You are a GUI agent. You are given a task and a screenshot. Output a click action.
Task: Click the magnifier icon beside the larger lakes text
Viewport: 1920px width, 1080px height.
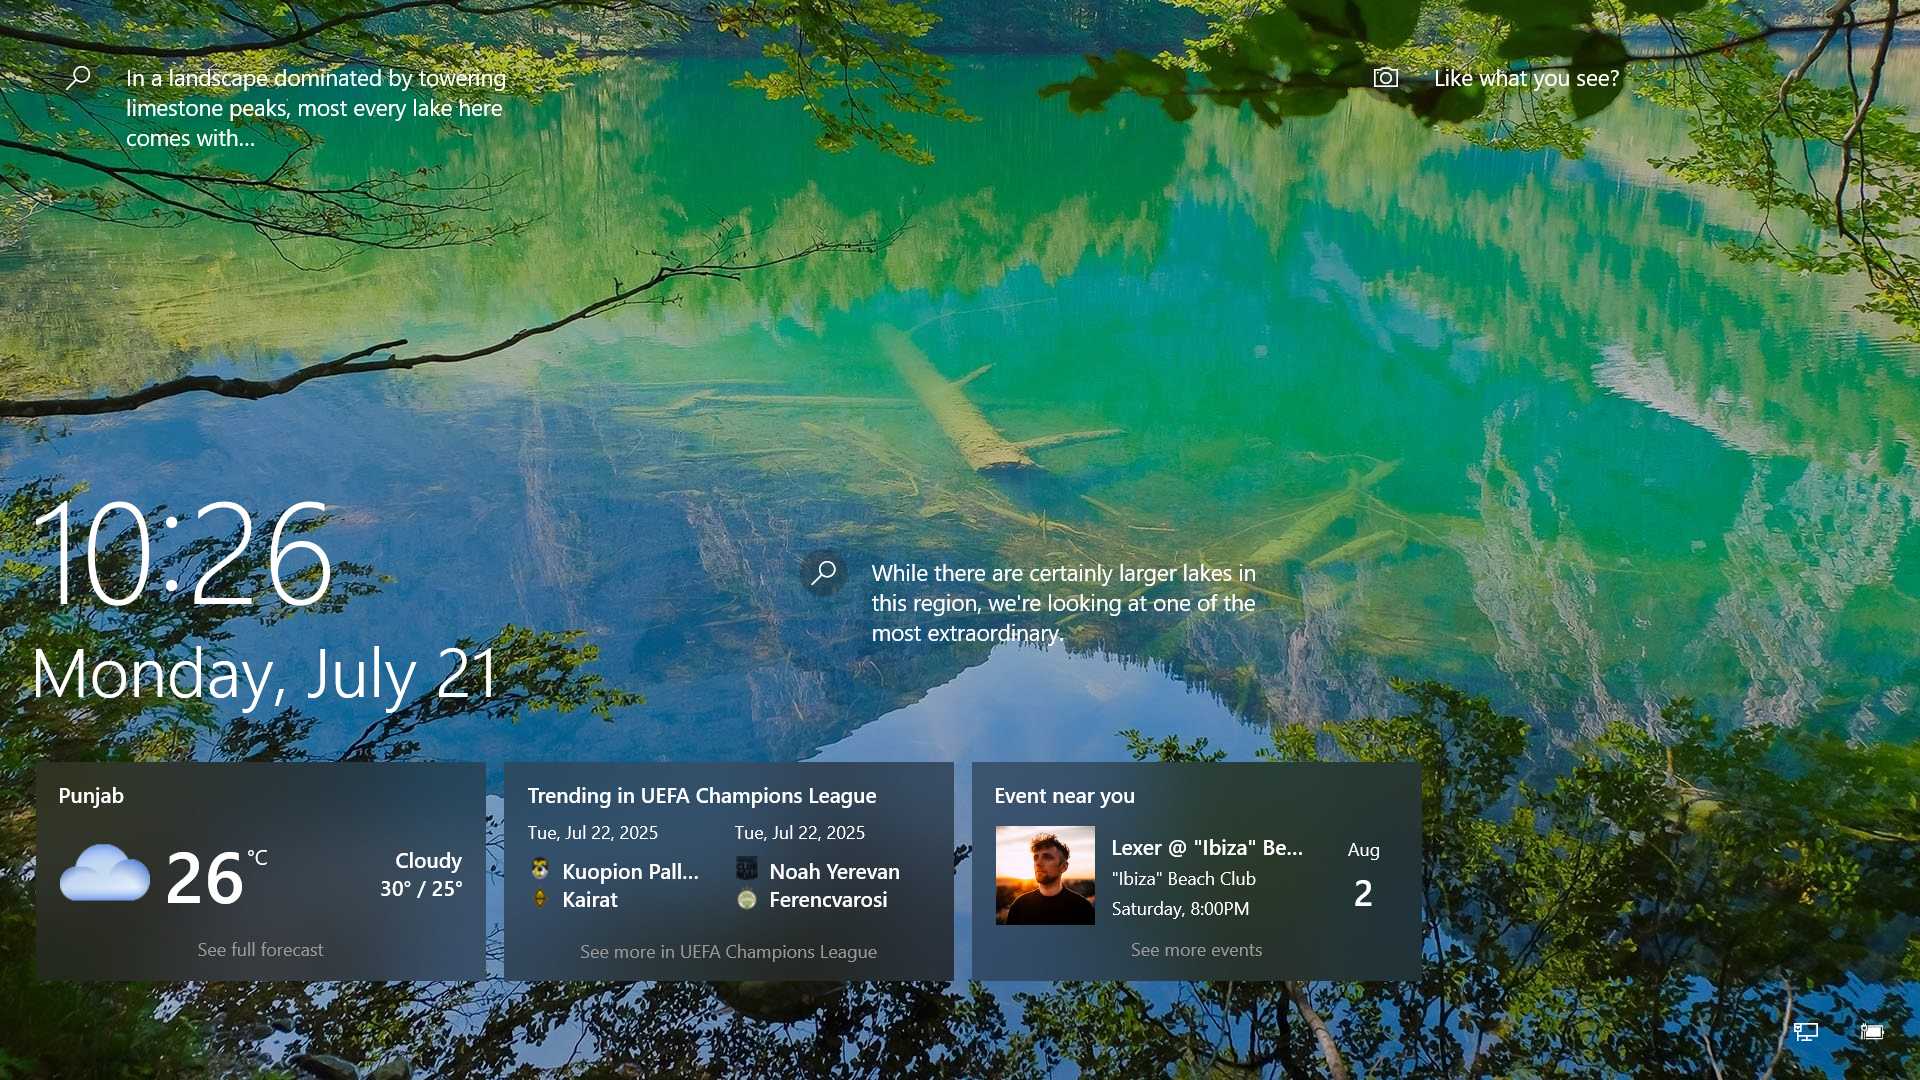823,573
